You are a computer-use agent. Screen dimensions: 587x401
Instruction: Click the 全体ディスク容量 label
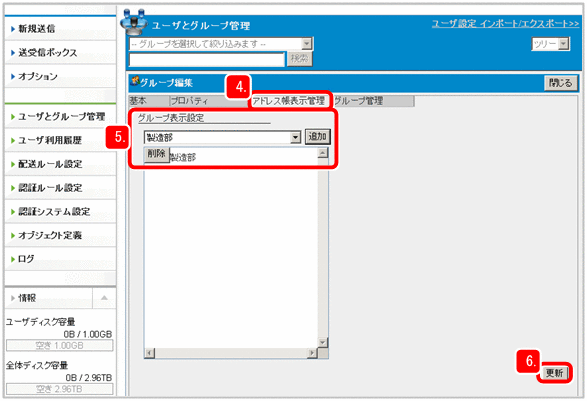point(37,365)
